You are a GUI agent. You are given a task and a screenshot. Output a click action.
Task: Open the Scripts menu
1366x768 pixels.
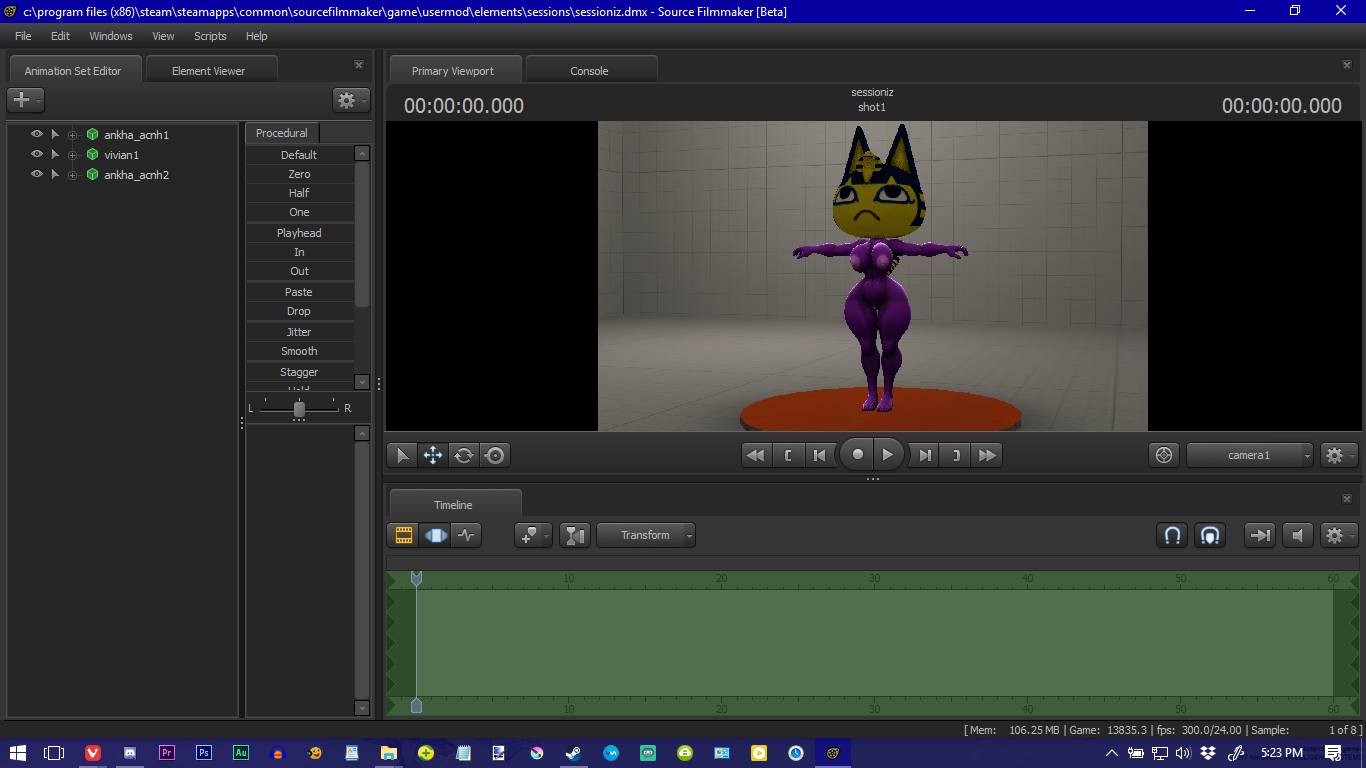[x=210, y=36]
